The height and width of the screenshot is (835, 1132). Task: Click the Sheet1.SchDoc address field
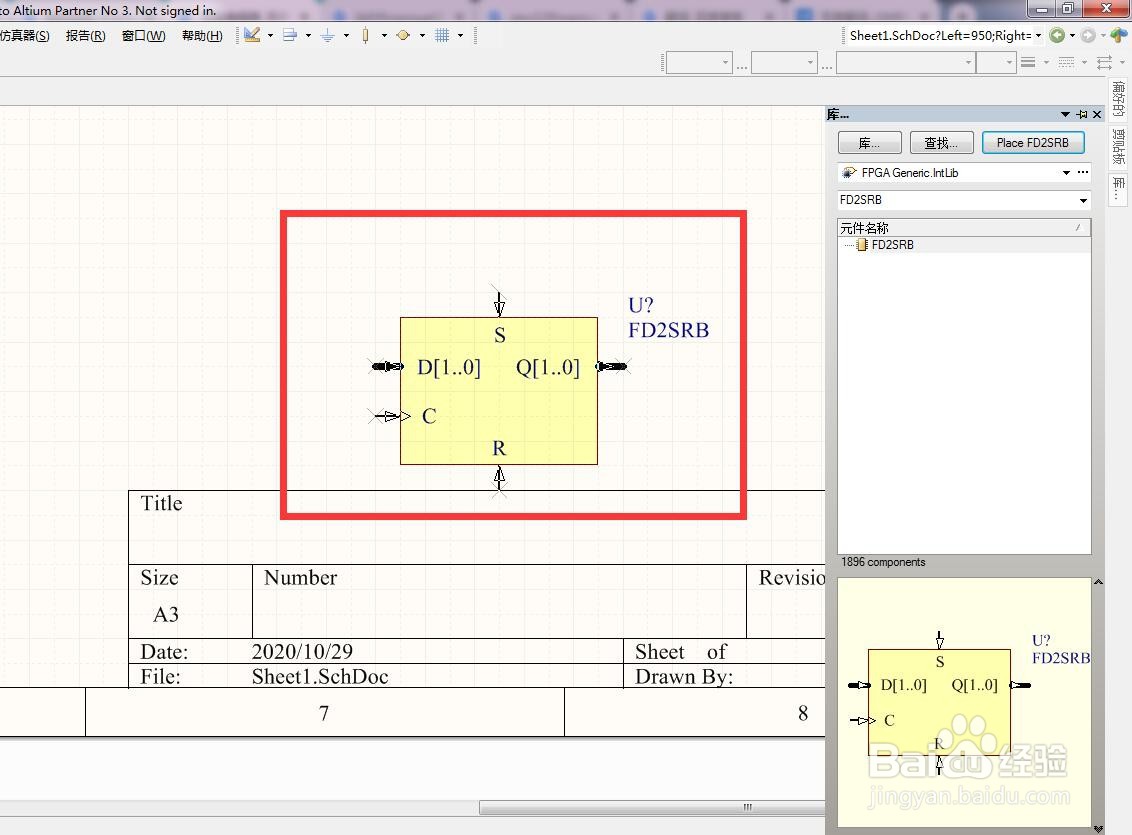click(x=939, y=35)
